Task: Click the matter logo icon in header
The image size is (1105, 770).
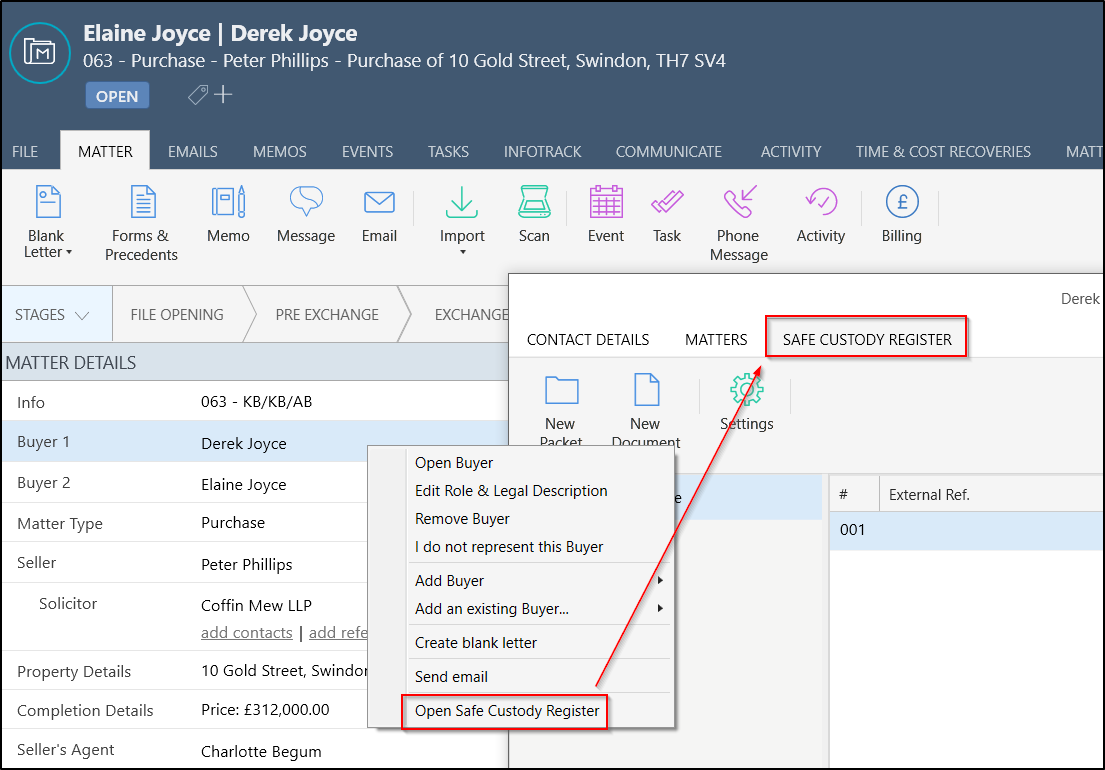Action: (x=40, y=53)
